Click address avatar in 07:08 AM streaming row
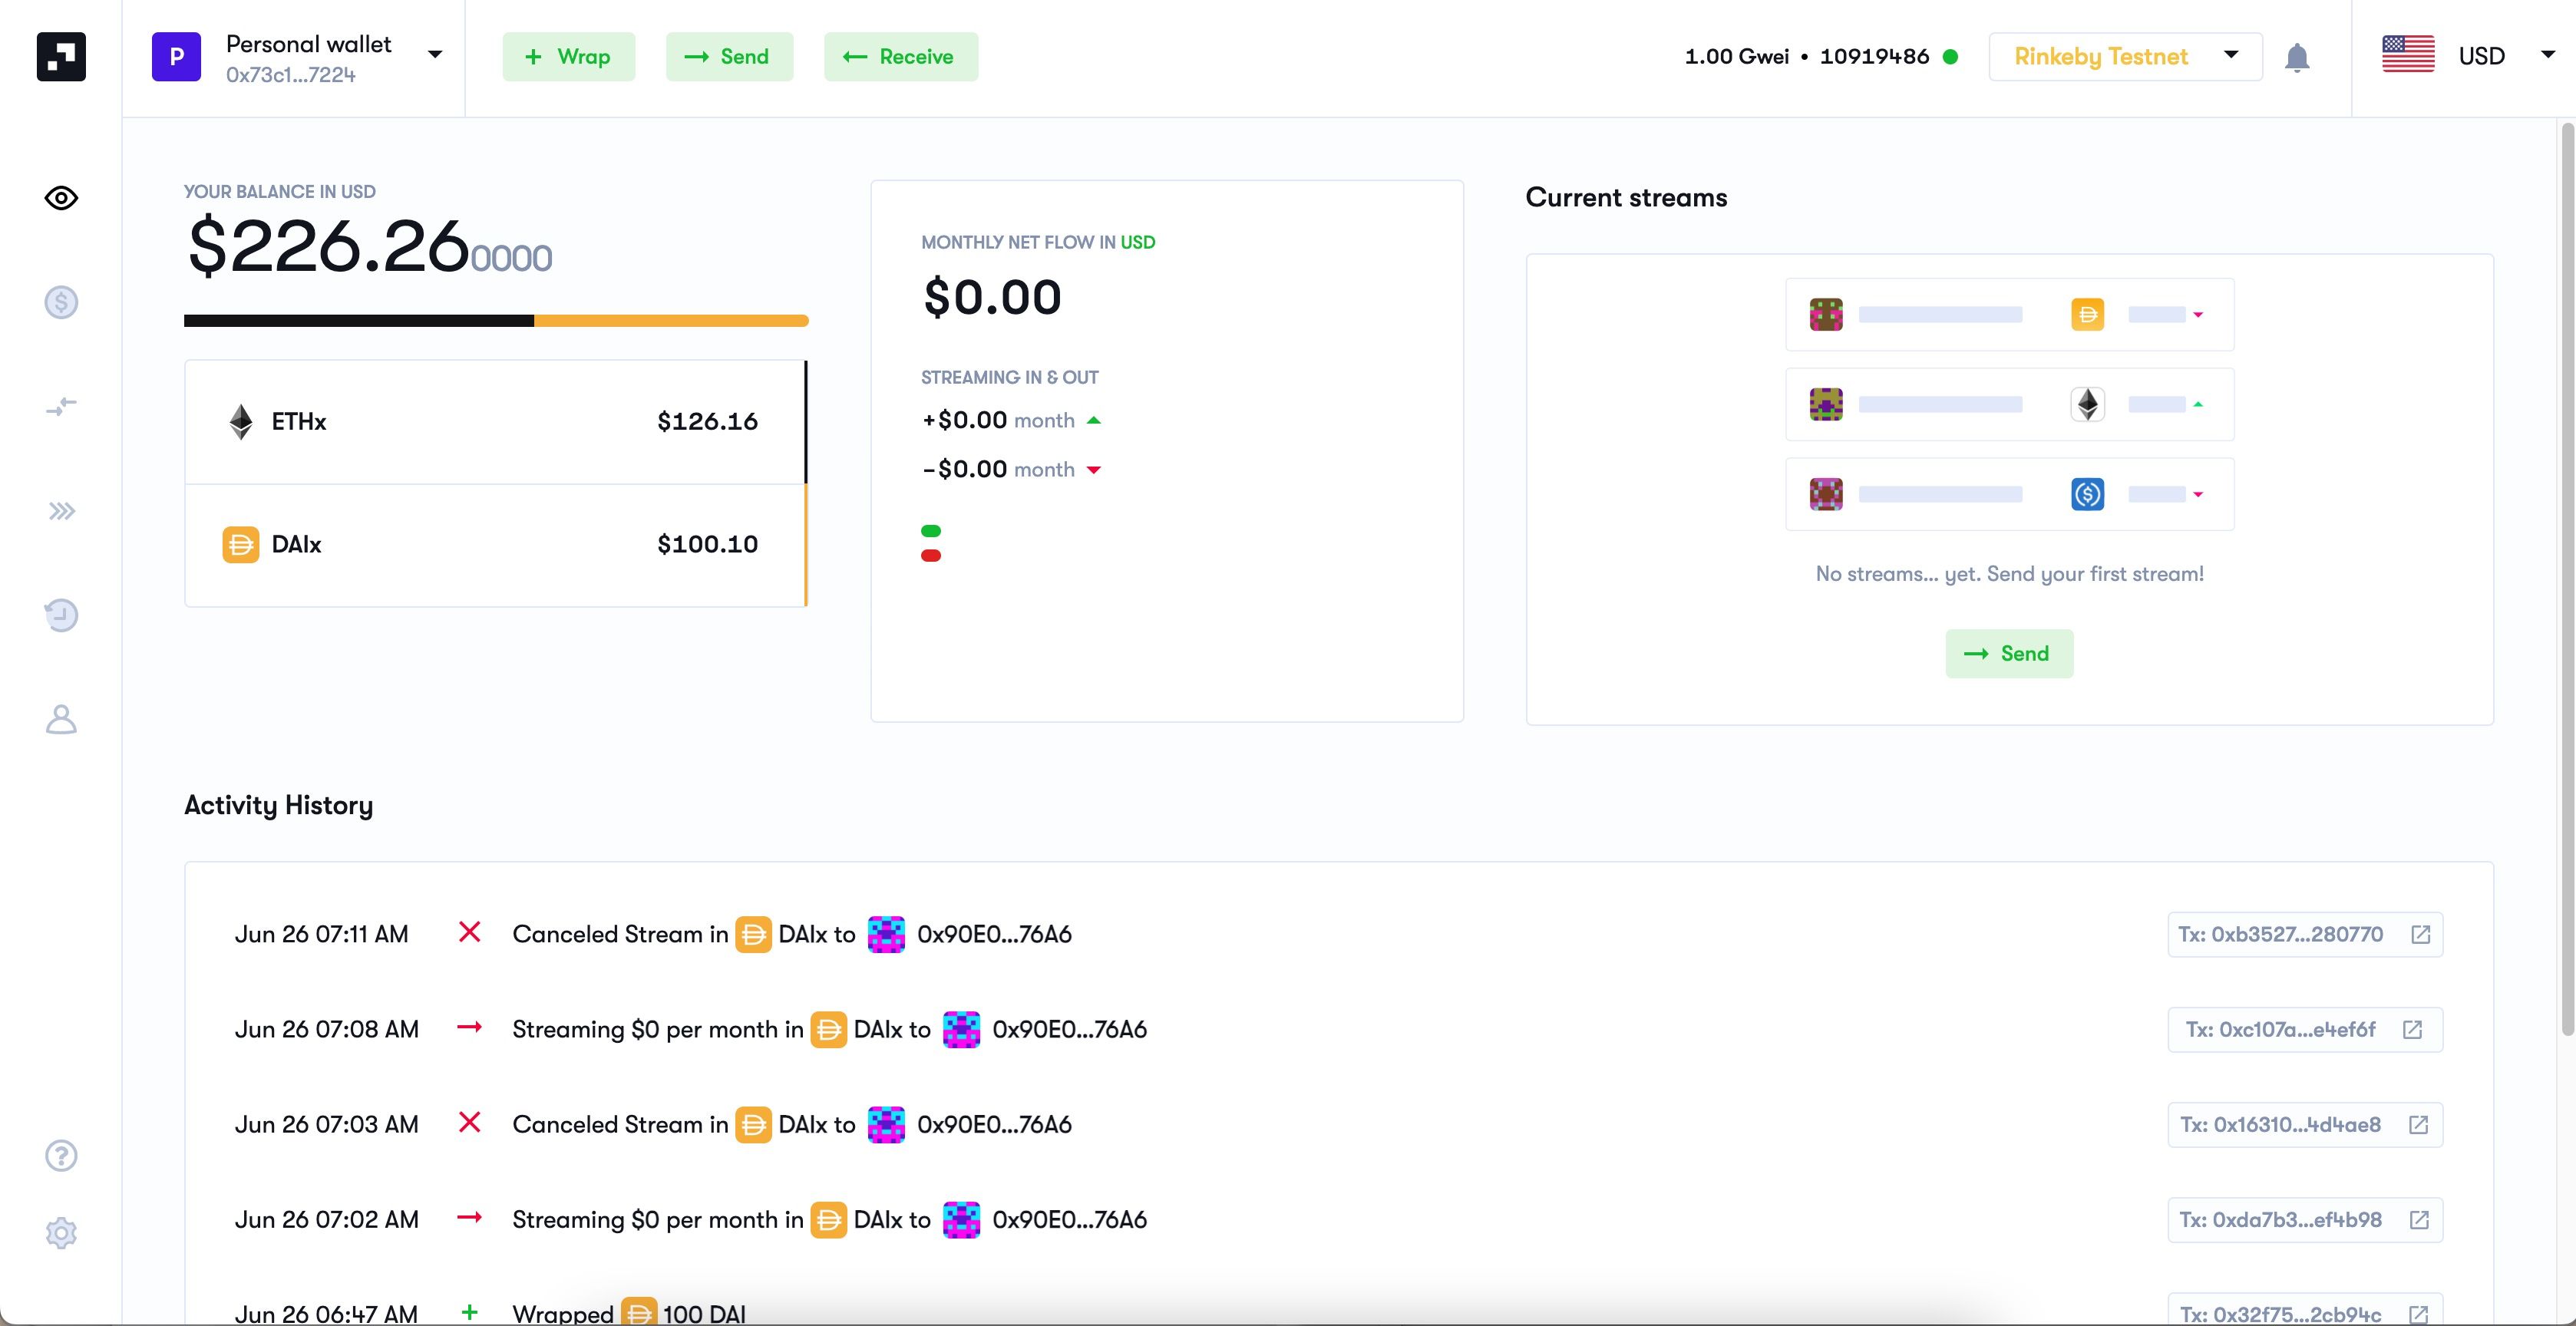The image size is (2576, 1326). 961,1029
